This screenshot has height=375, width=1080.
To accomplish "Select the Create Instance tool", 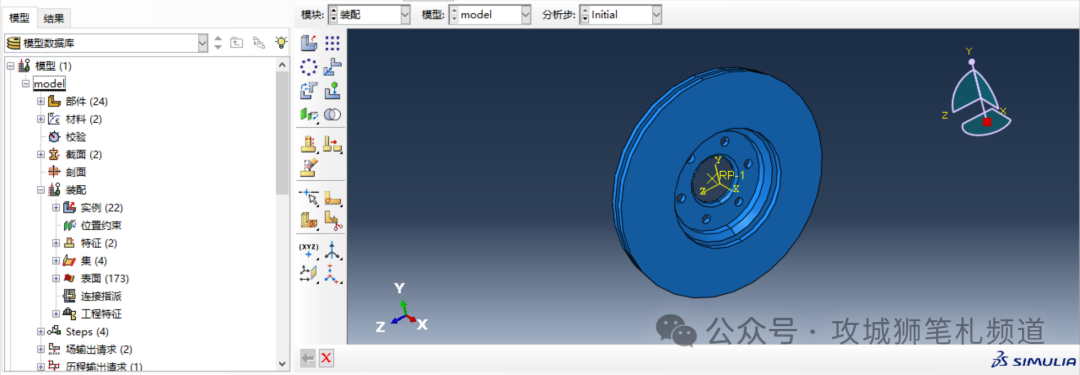I will tap(309, 43).
